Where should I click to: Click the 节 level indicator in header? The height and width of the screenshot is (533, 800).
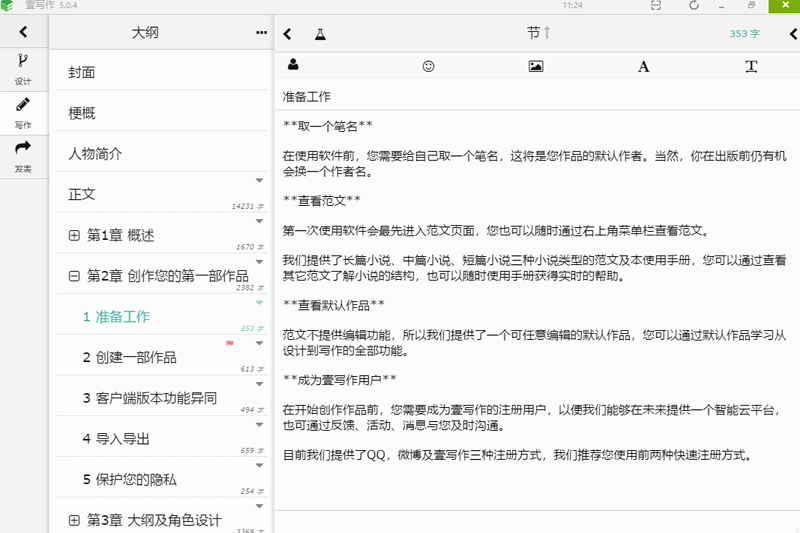(538, 33)
